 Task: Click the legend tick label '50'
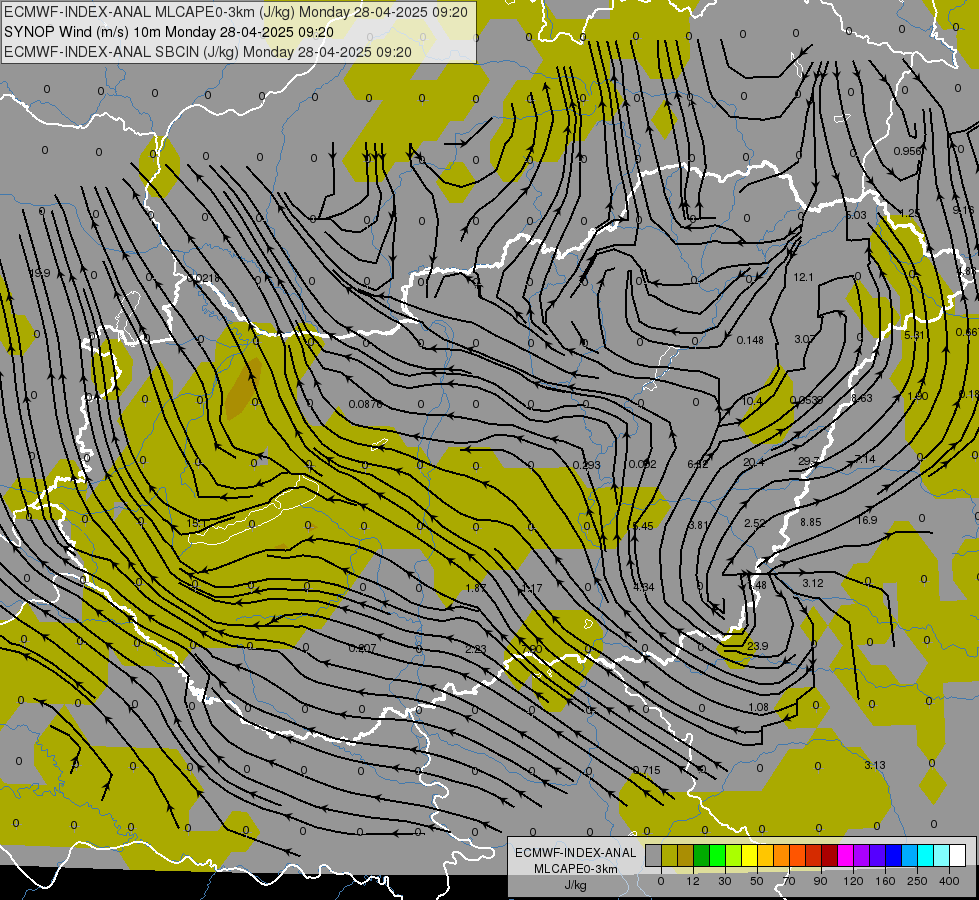[756, 881]
